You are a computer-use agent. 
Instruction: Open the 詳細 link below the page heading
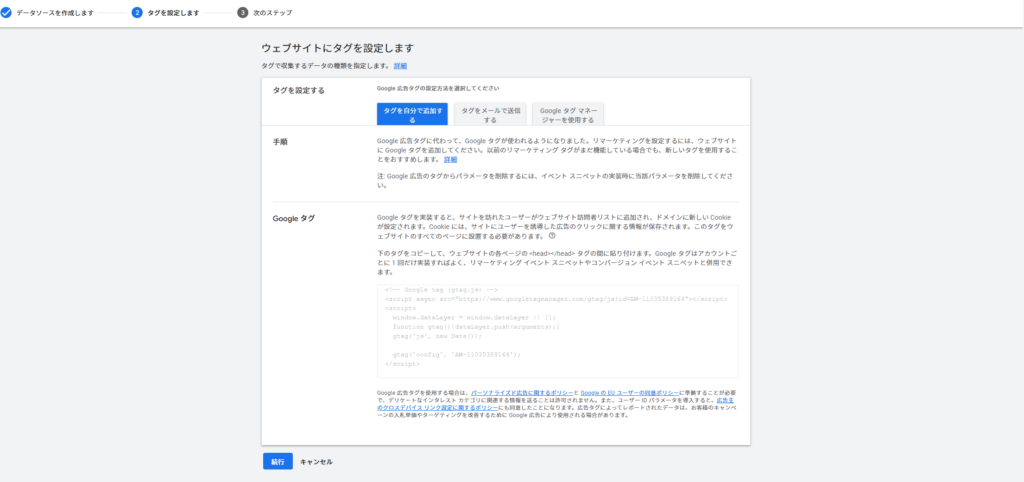coord(400,66)
